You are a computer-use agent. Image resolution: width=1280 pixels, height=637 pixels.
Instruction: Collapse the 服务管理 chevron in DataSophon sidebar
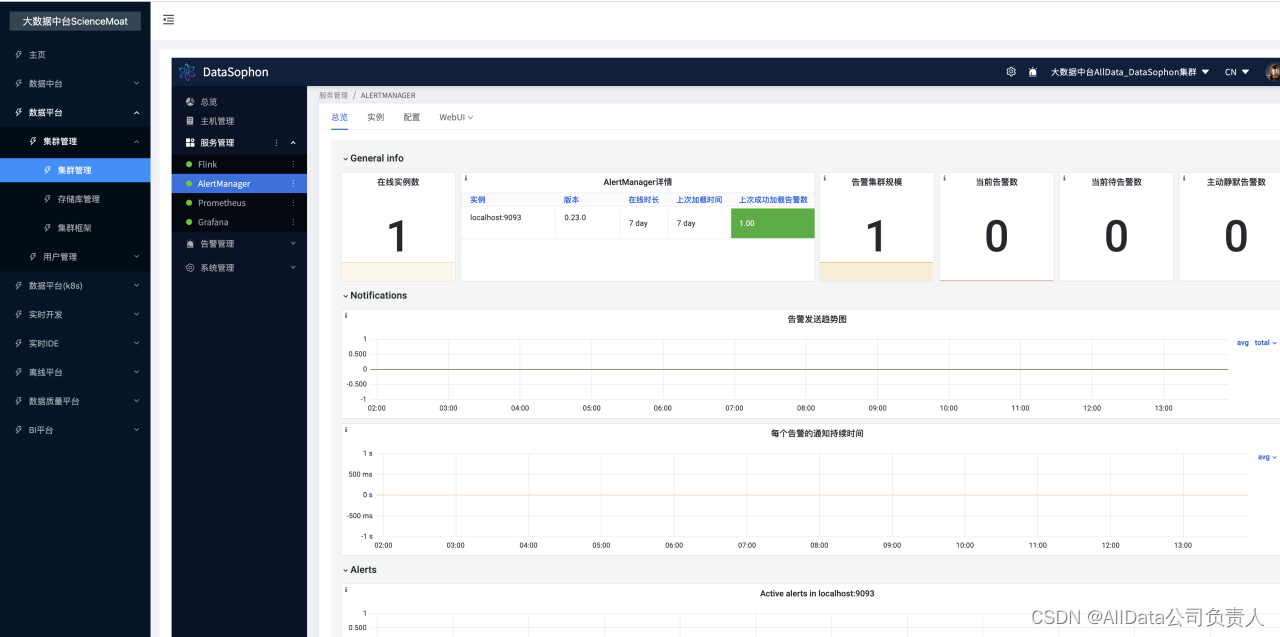[x=293, y=143]
